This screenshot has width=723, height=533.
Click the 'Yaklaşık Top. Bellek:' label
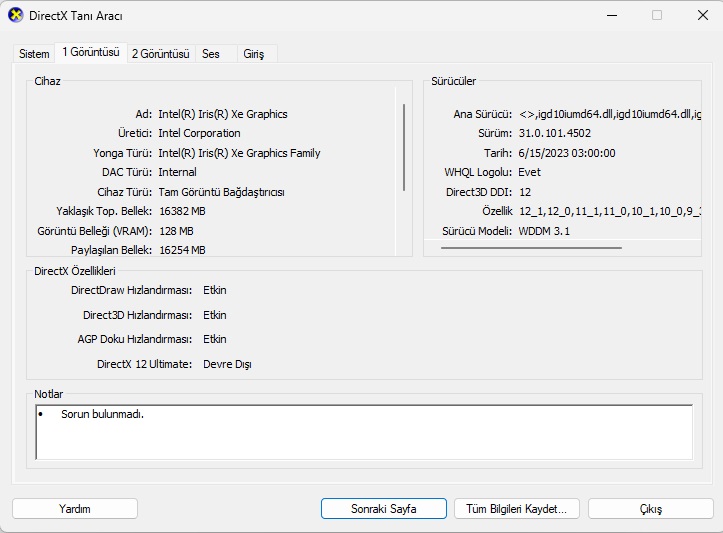pyautogui.click(x=104, y=211)
